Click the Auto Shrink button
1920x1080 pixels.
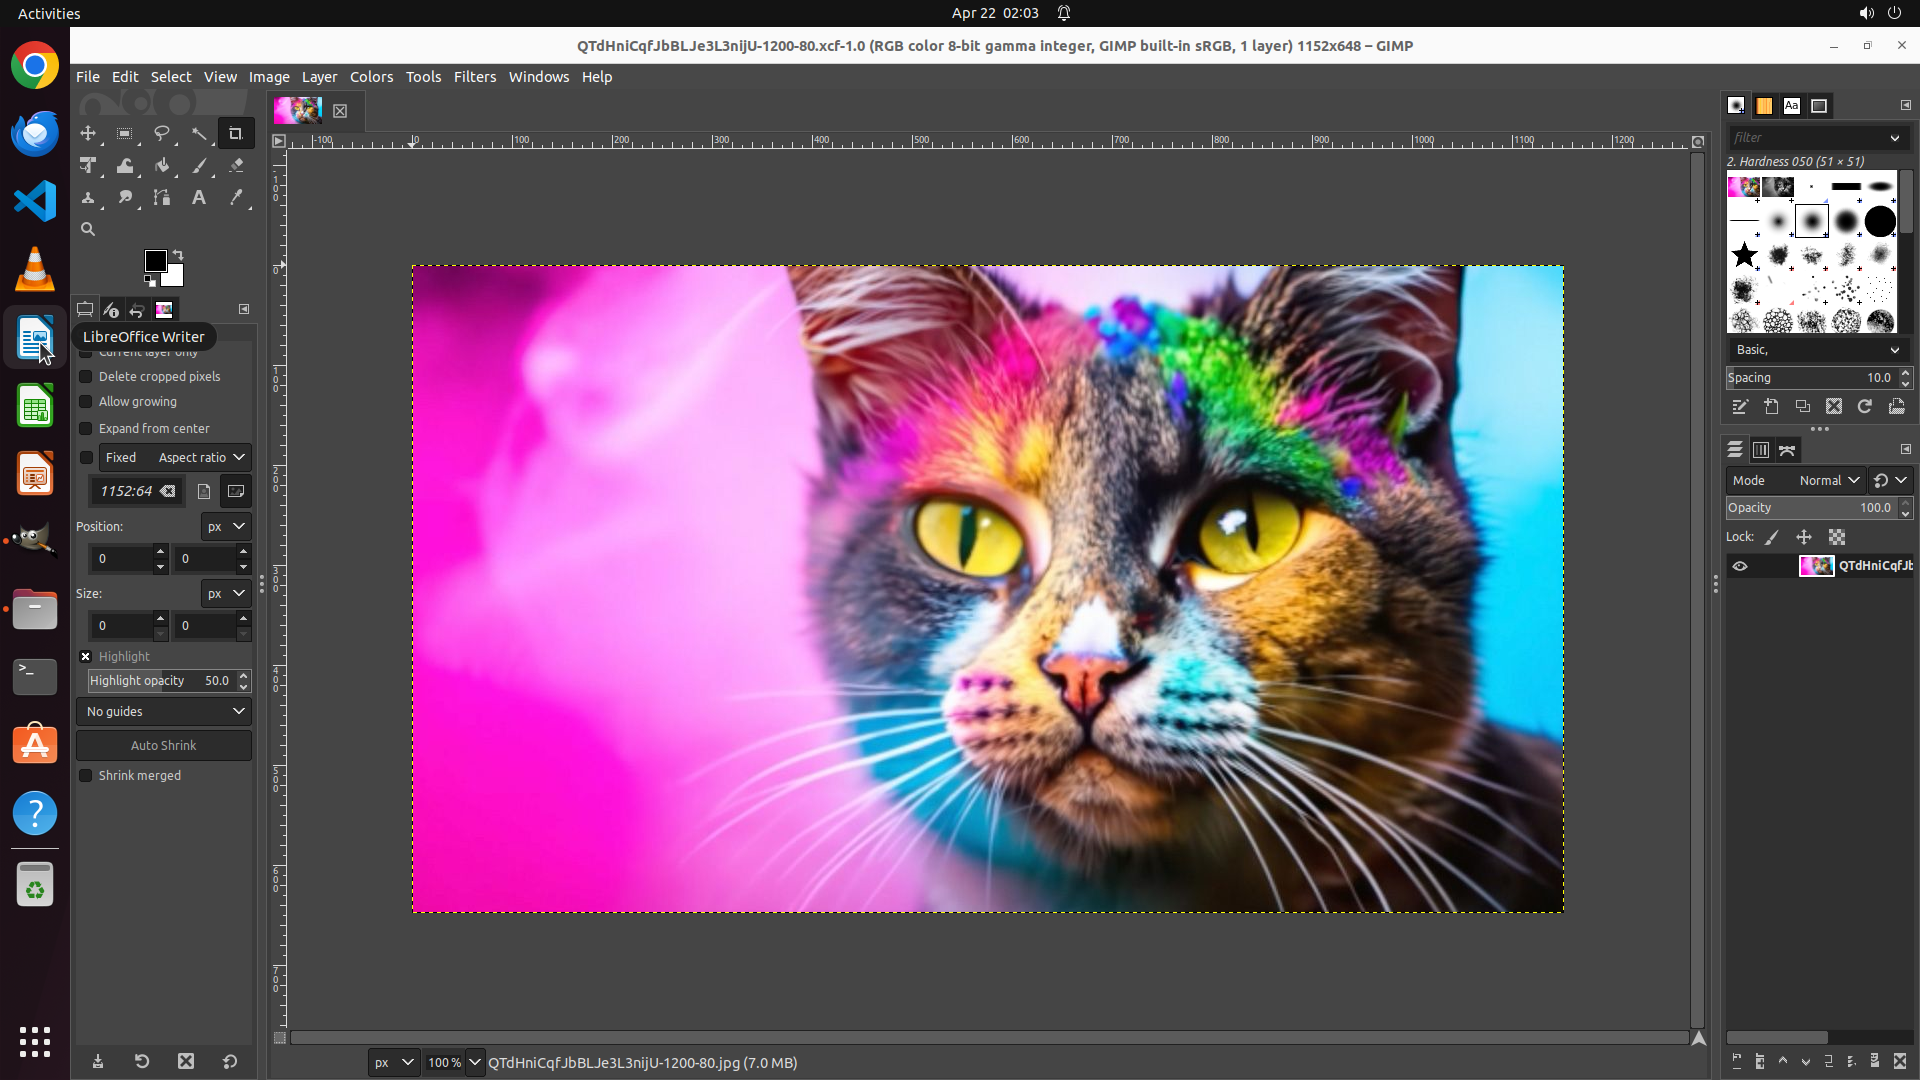point(164,746)
